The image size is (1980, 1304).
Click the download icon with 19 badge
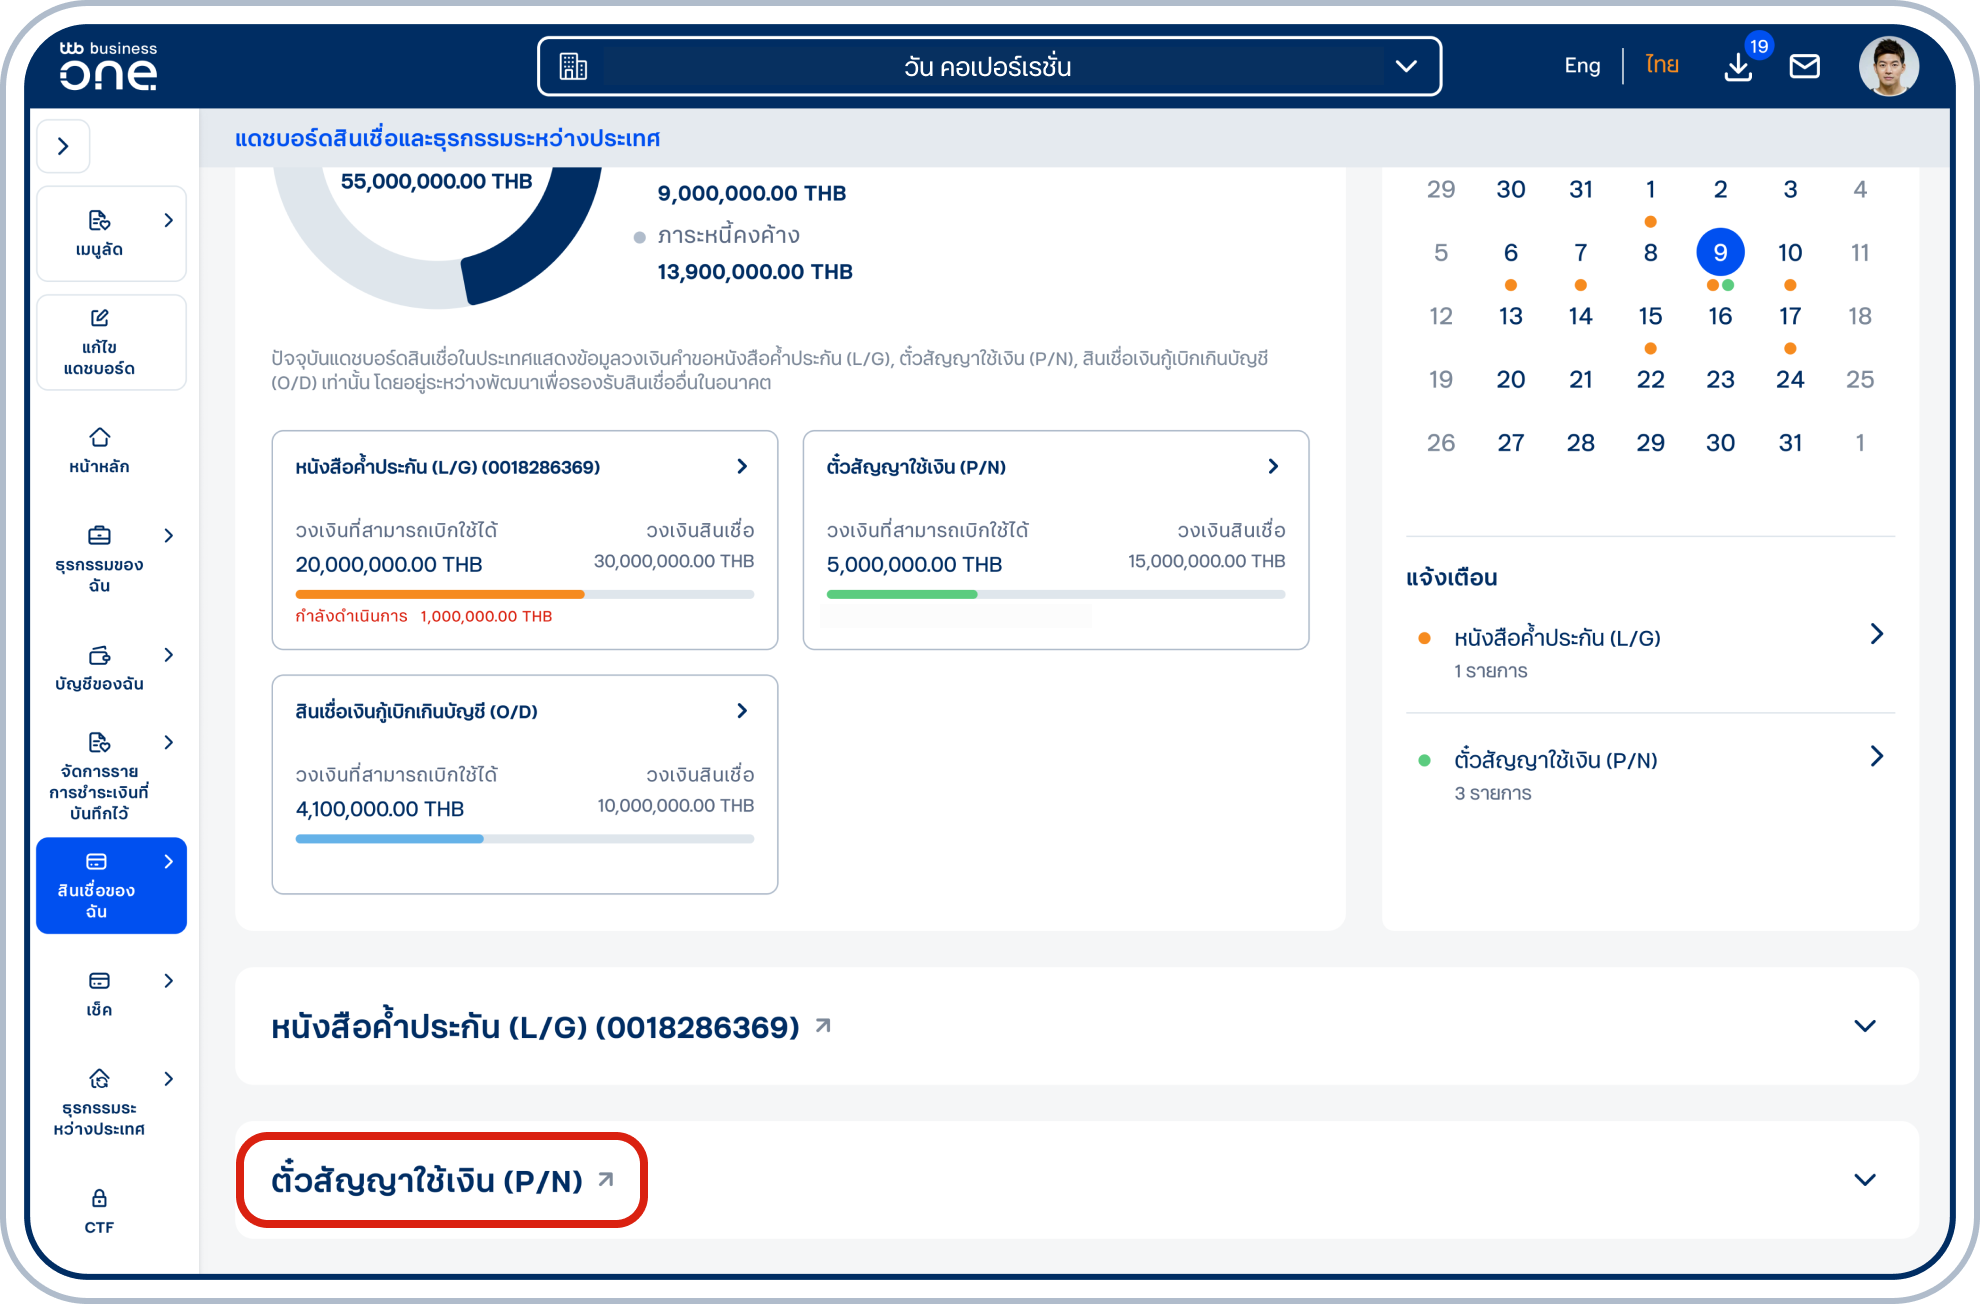point(1738,67)
